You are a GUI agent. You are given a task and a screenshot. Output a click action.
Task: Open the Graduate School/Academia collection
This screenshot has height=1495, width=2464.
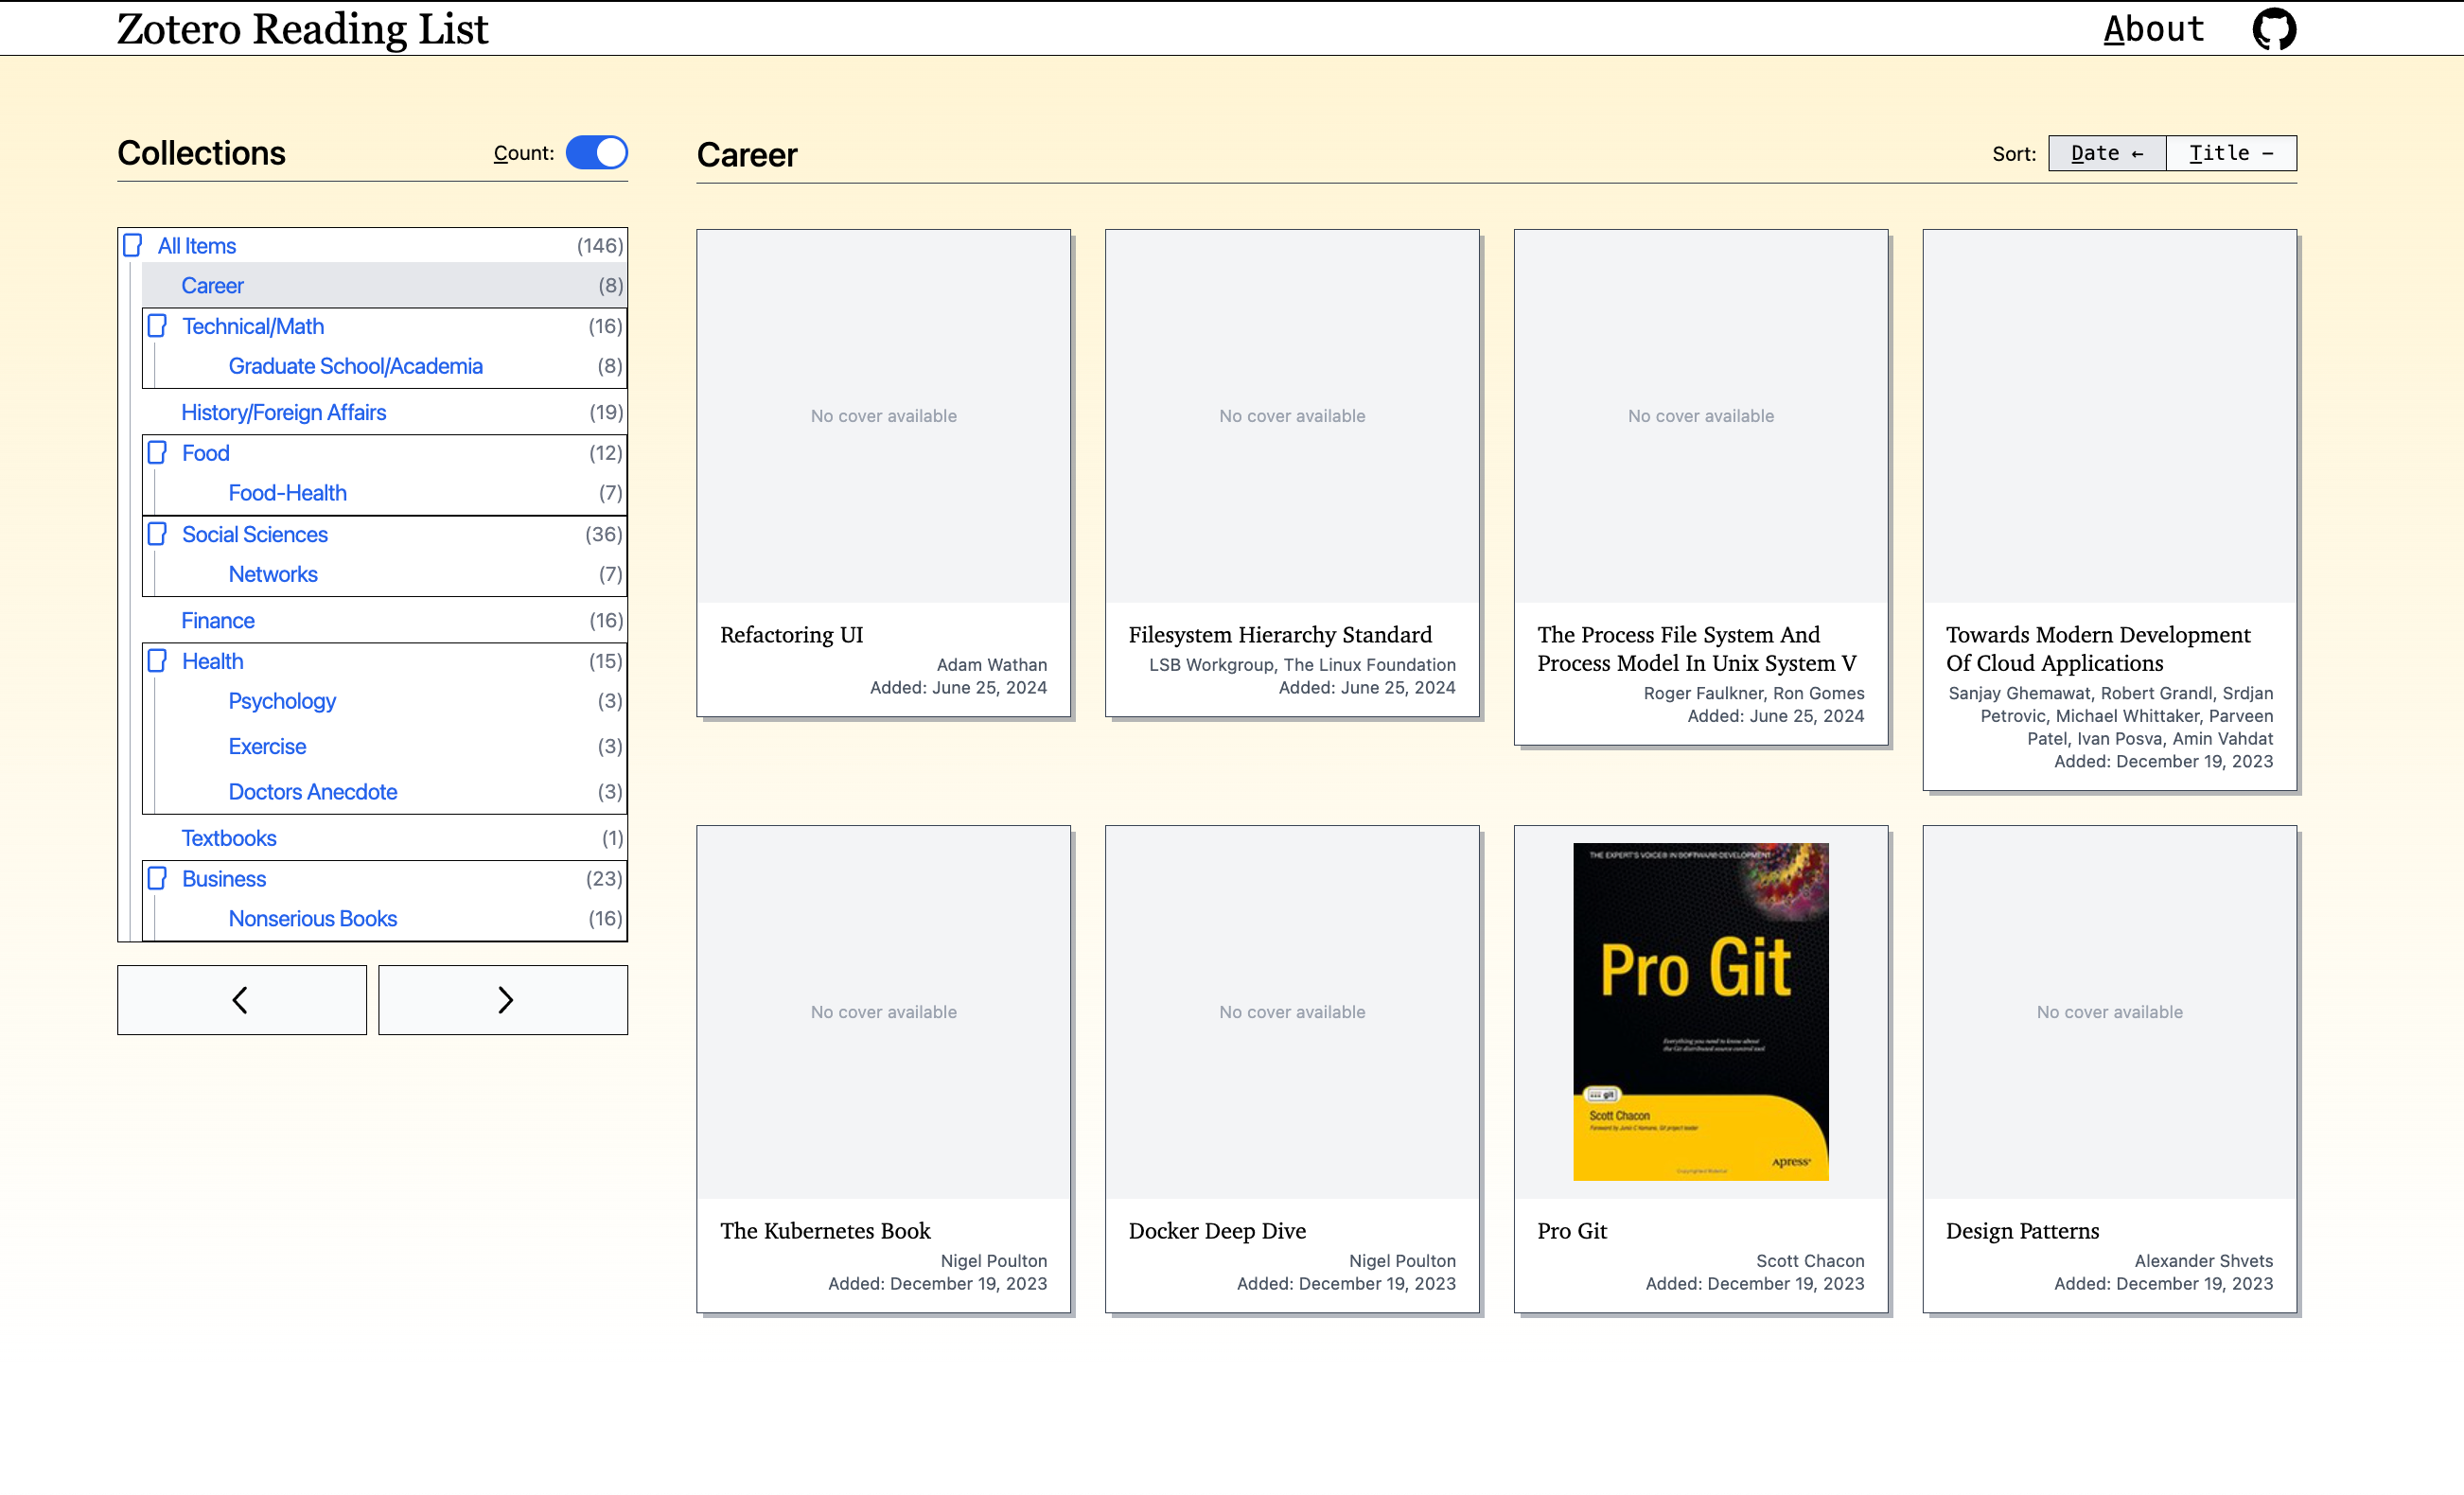coord(355,366)
